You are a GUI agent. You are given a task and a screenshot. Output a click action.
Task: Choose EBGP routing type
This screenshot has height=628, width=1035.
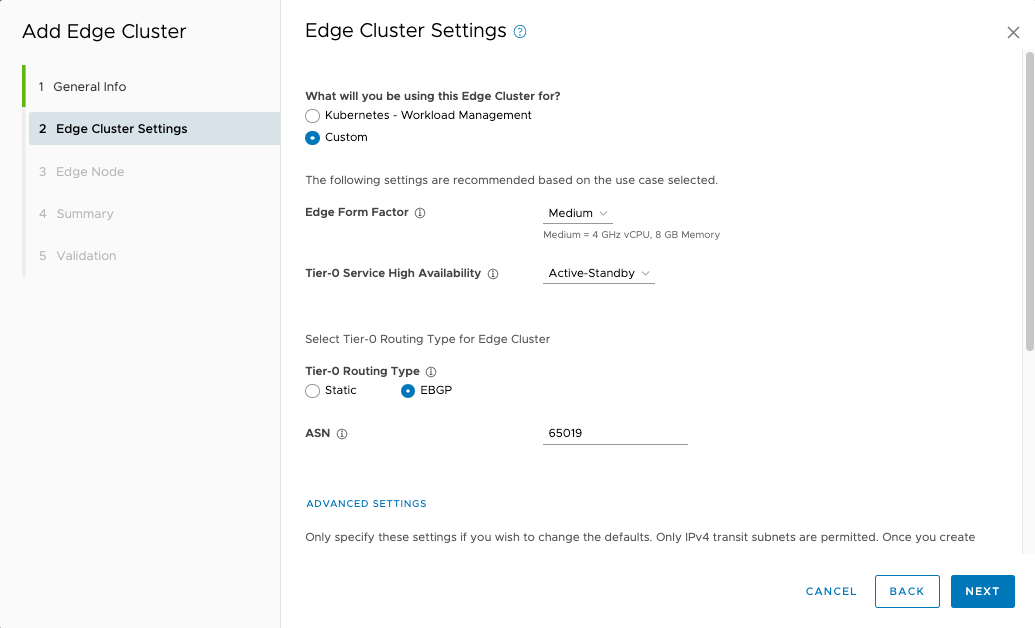[x=408, y=391]
